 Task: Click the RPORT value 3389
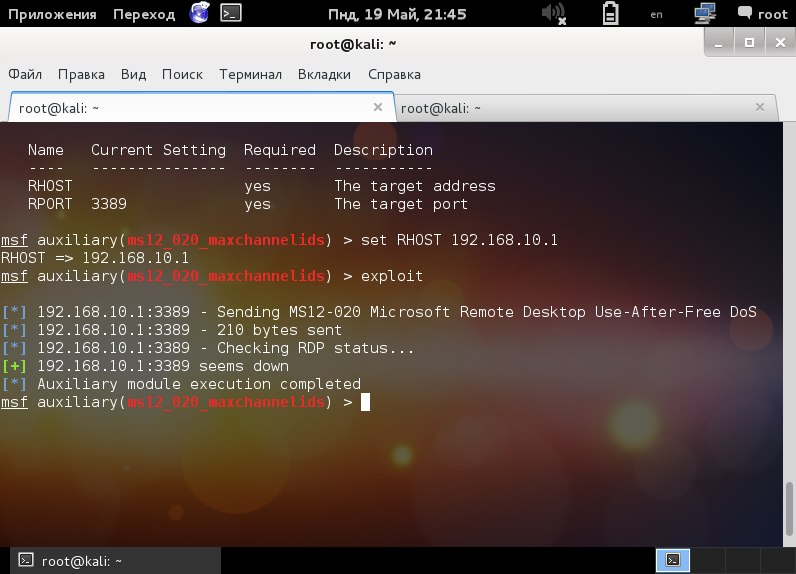pyautogui.click(x=109, y=204)
